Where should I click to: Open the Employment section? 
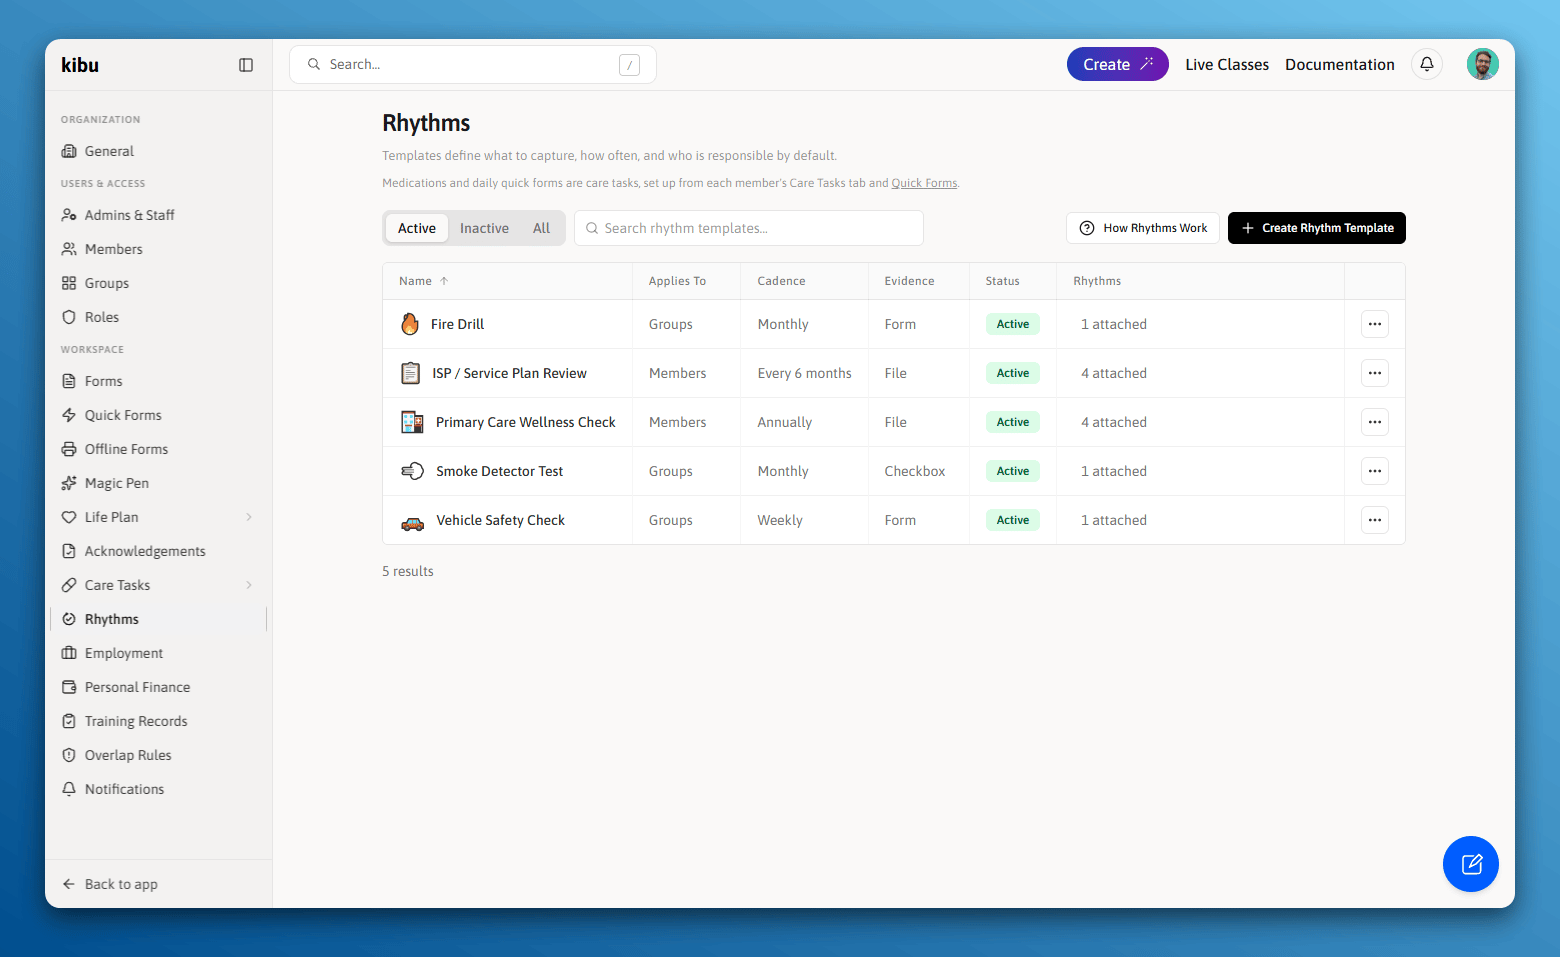160,653
